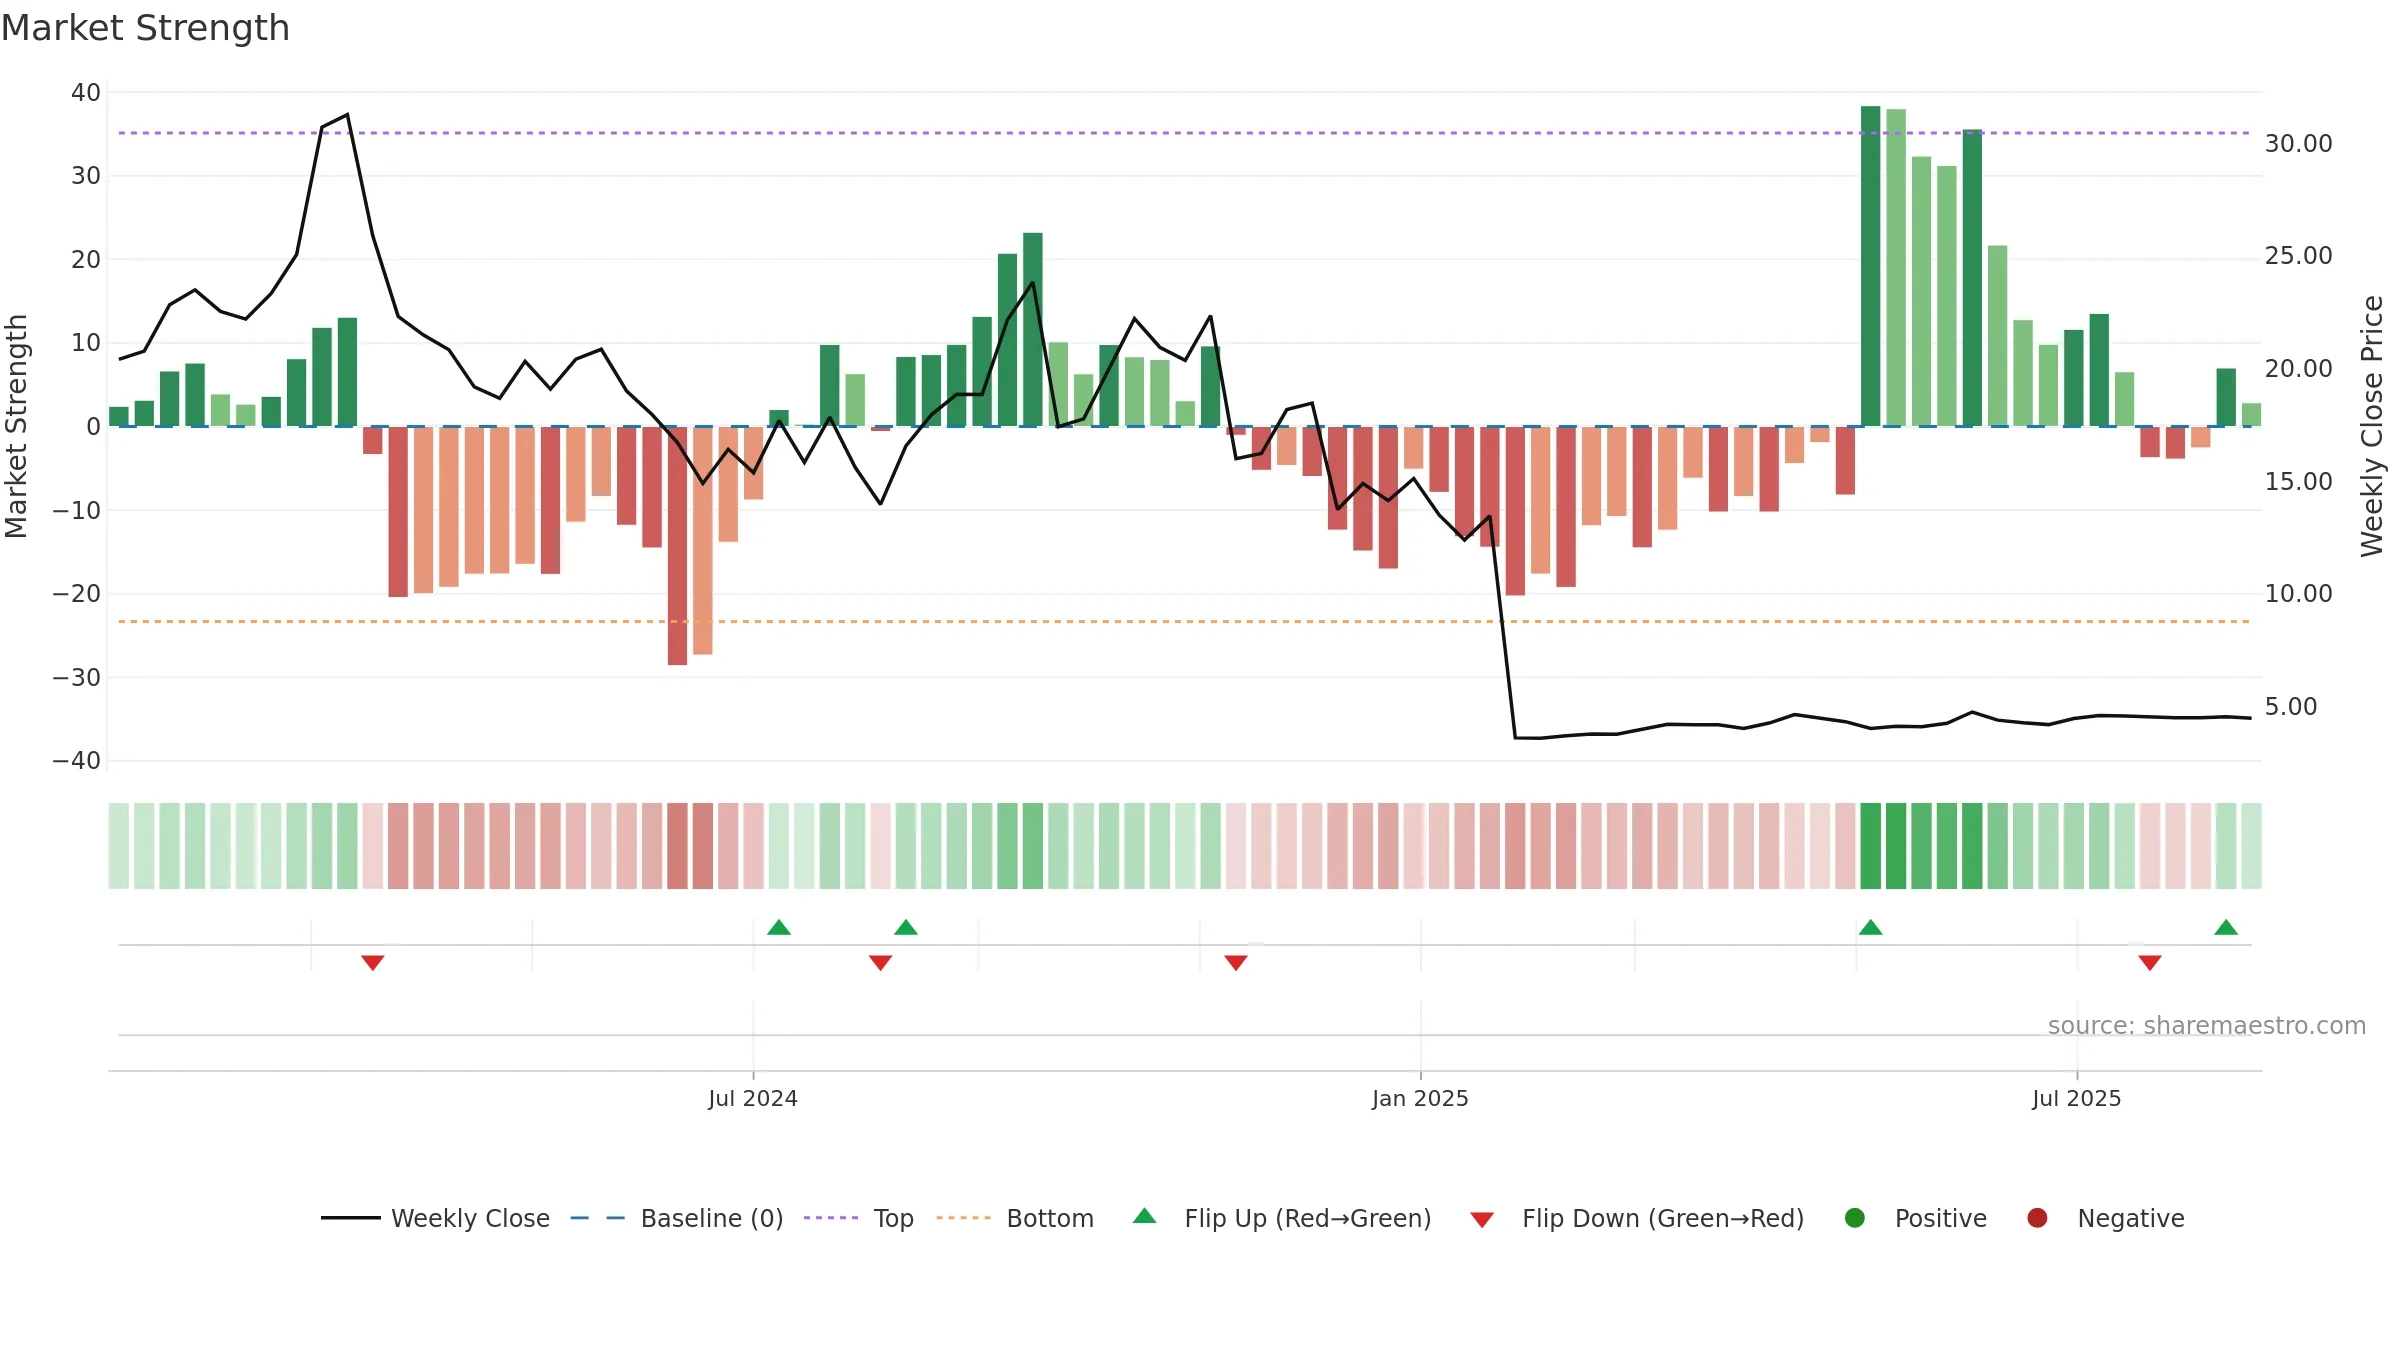Click the Jul 2024 axis label
The height and width of the screenshot is (1350, 2400).
(x=753, y=1098)
